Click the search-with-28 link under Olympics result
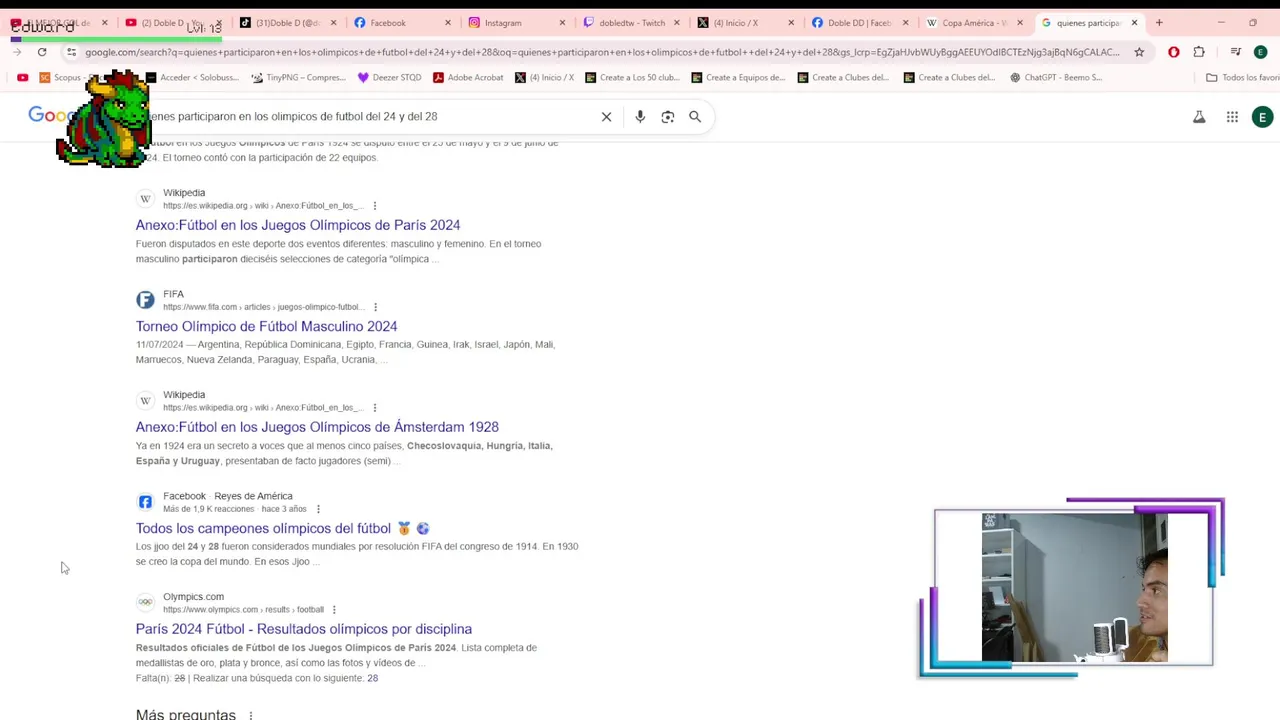The width and height of the screenshot is (1280, 720). (372, 678)
